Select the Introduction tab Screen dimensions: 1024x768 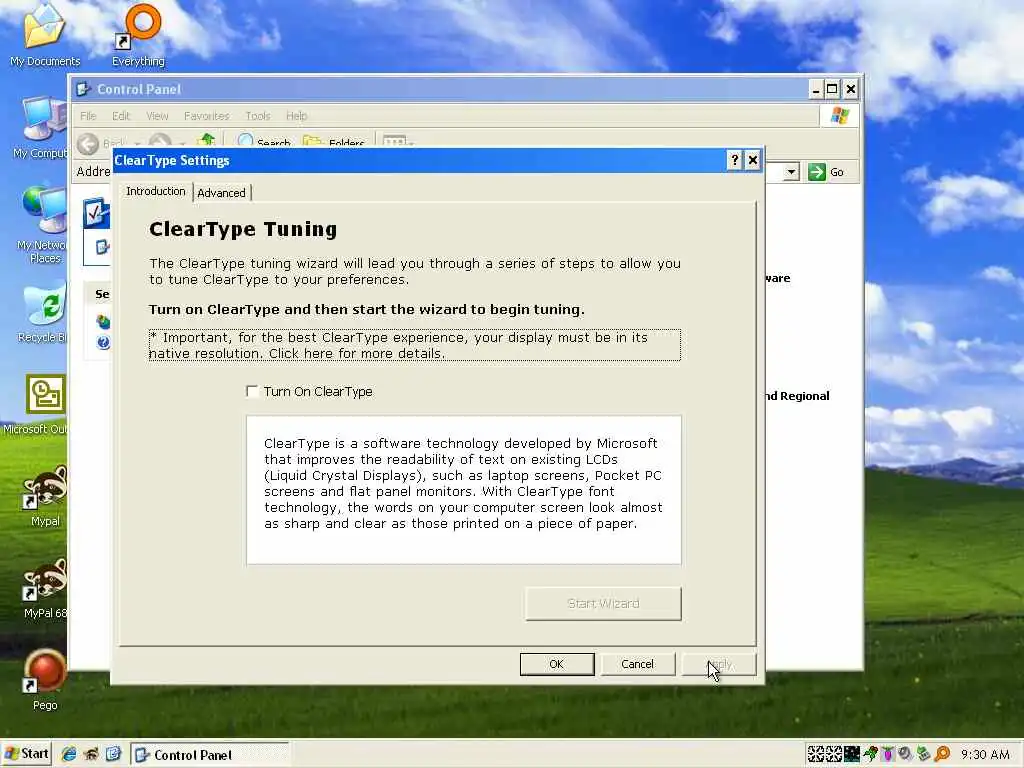coord(155,191)
